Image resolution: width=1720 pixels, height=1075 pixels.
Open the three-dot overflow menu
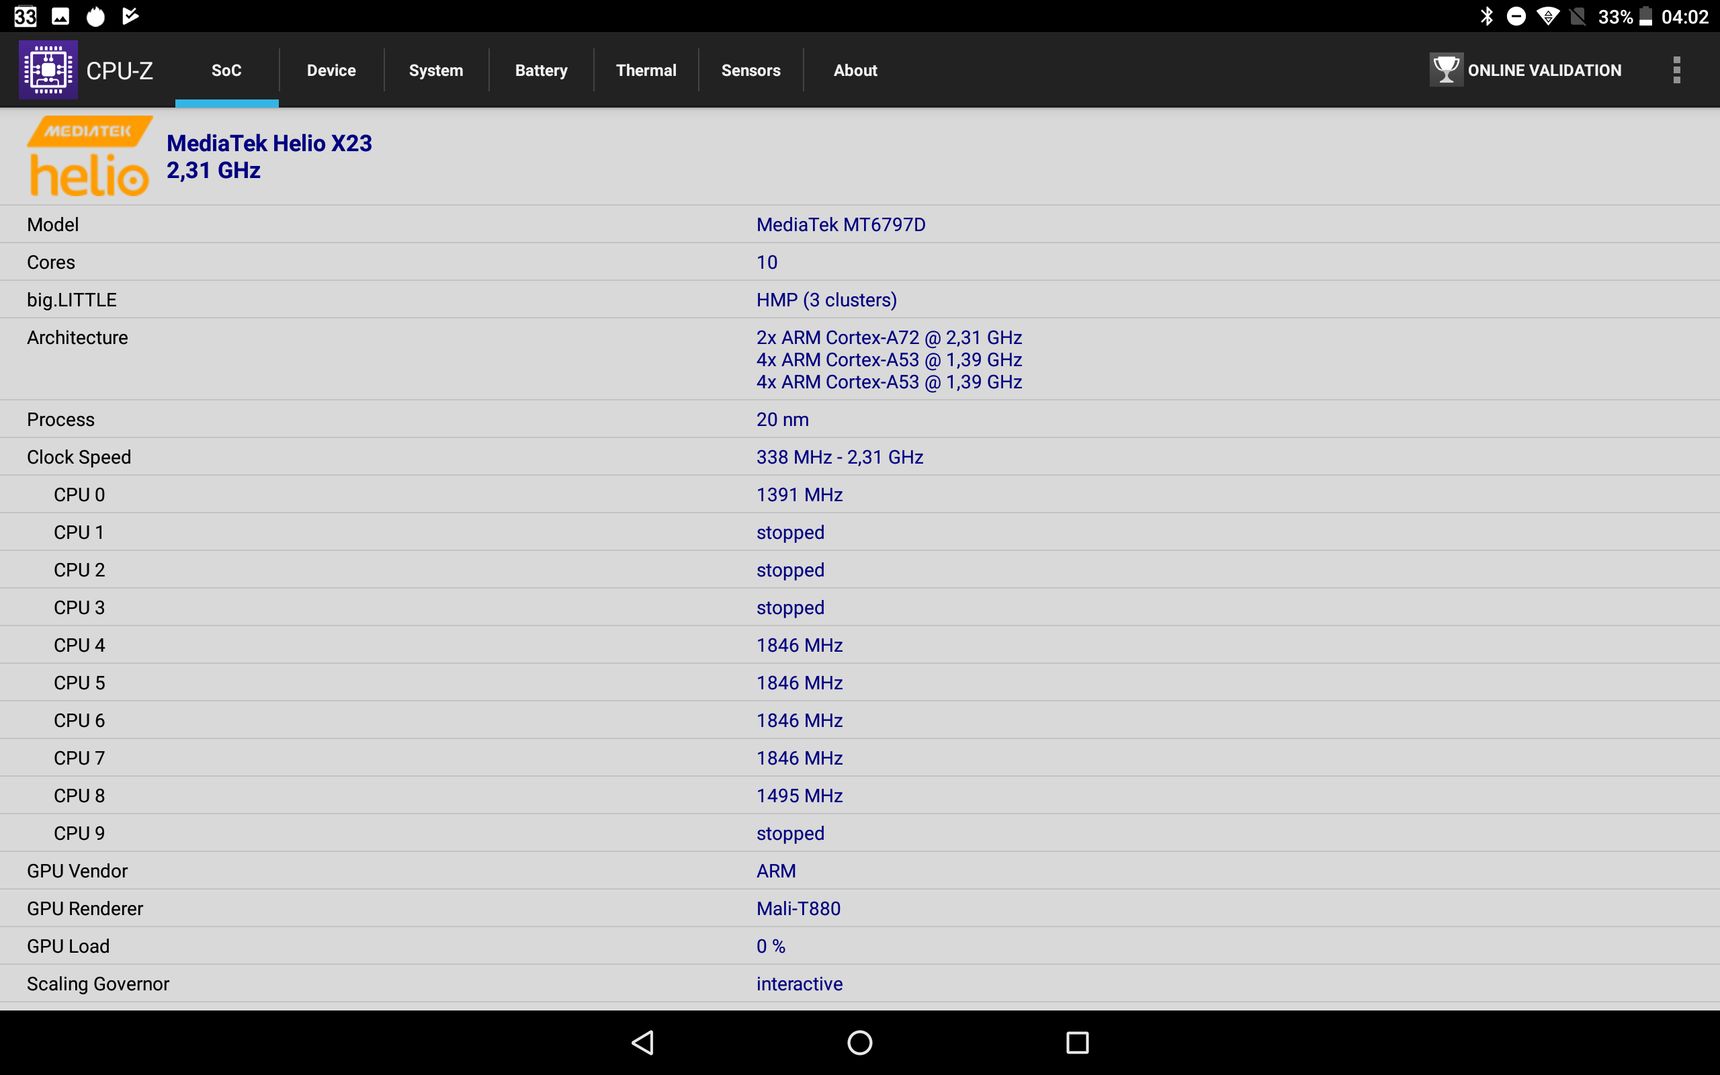(1677, 70)
